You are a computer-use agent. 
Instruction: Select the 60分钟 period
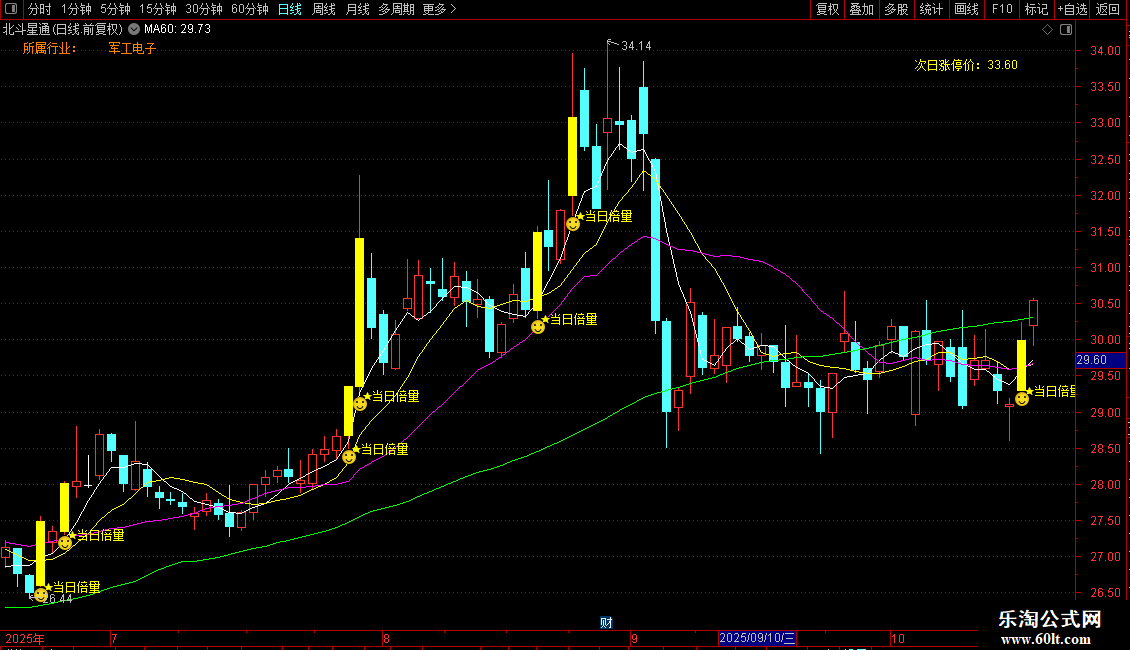(250, 9)
